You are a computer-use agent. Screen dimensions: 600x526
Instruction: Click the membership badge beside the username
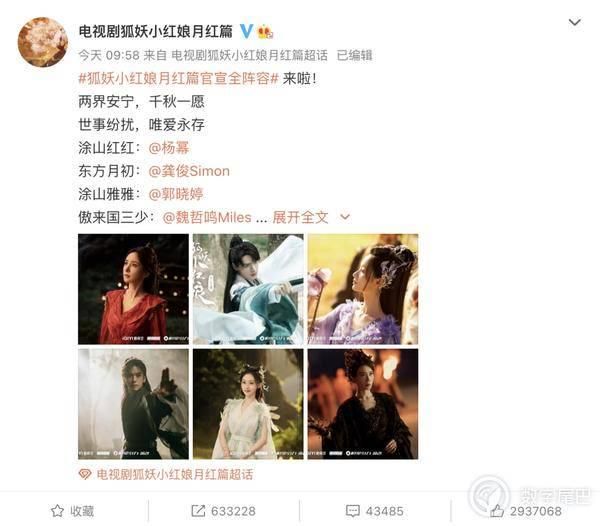(266, 32)
